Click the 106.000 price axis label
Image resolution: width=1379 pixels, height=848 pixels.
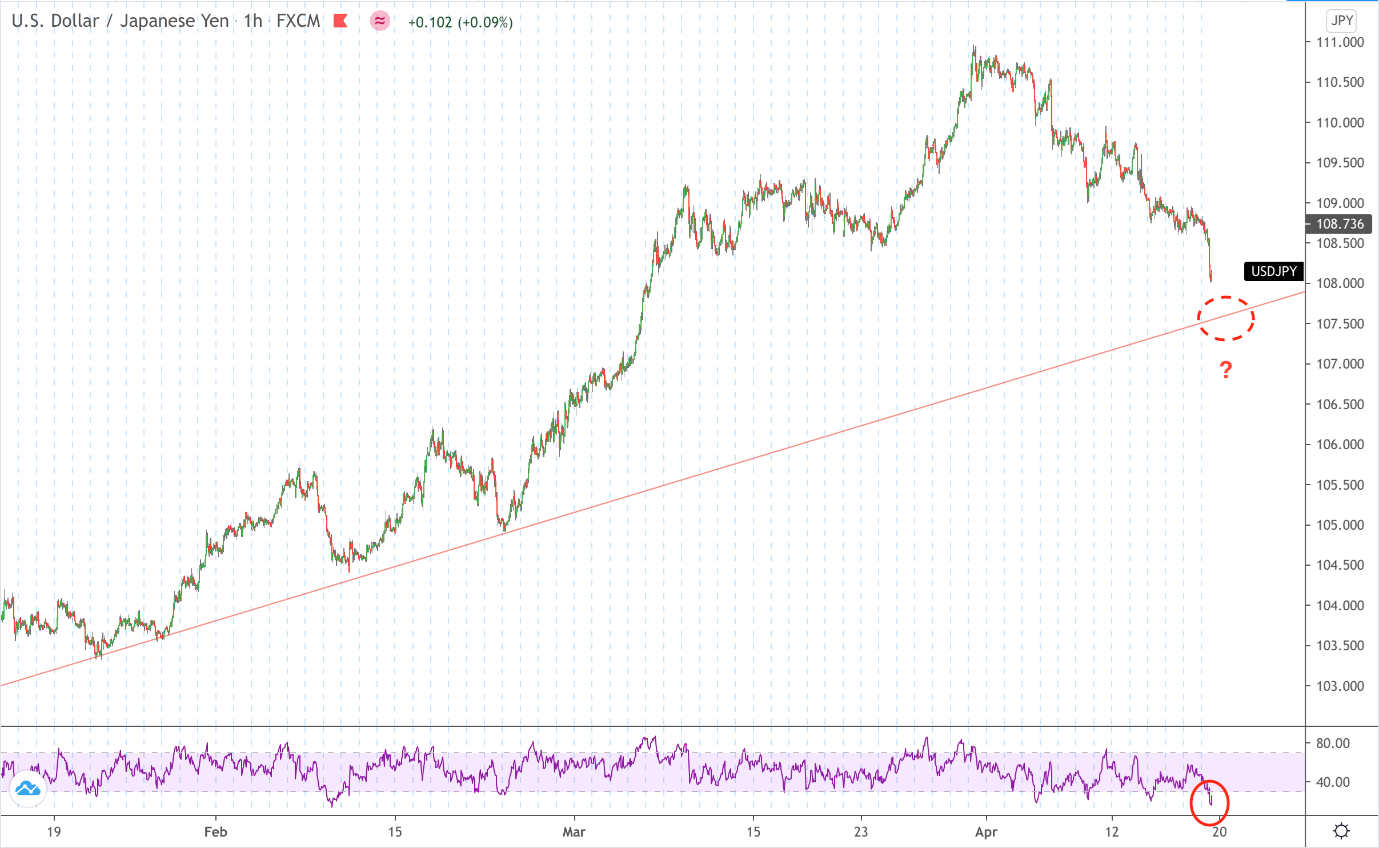coord(1338,445)
